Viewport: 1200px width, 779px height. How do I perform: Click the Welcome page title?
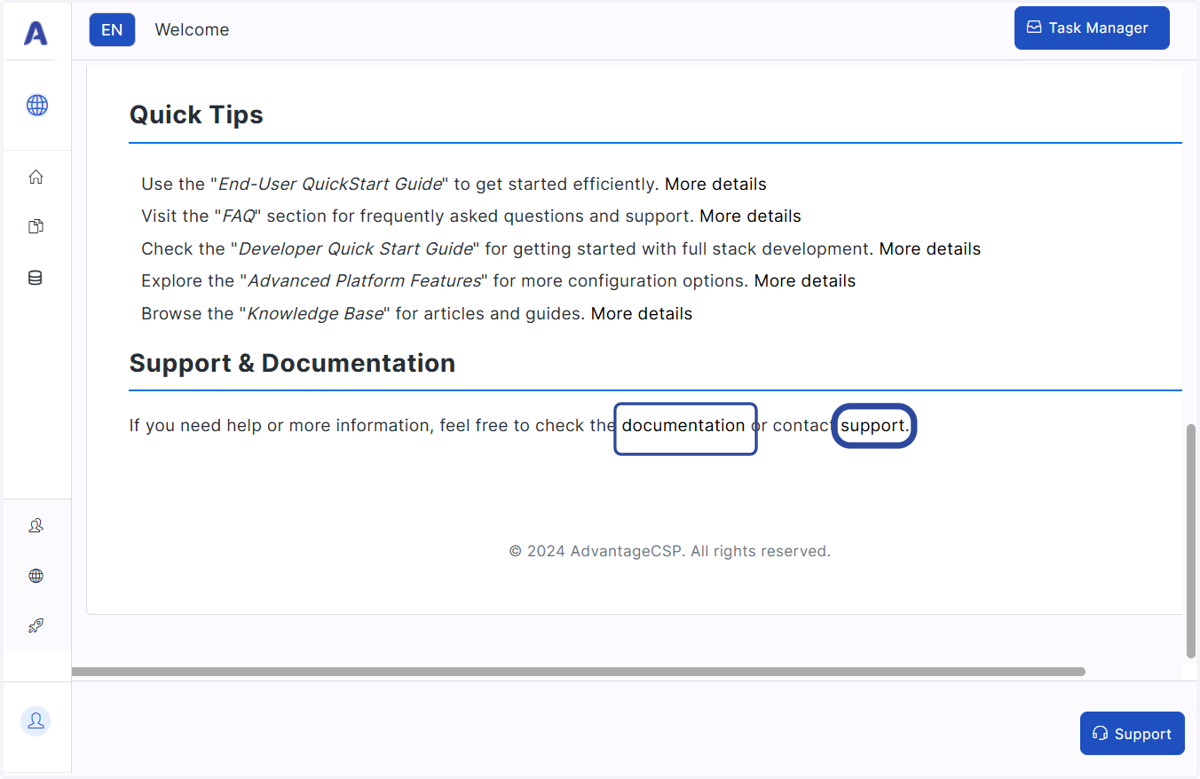[192, 30]
